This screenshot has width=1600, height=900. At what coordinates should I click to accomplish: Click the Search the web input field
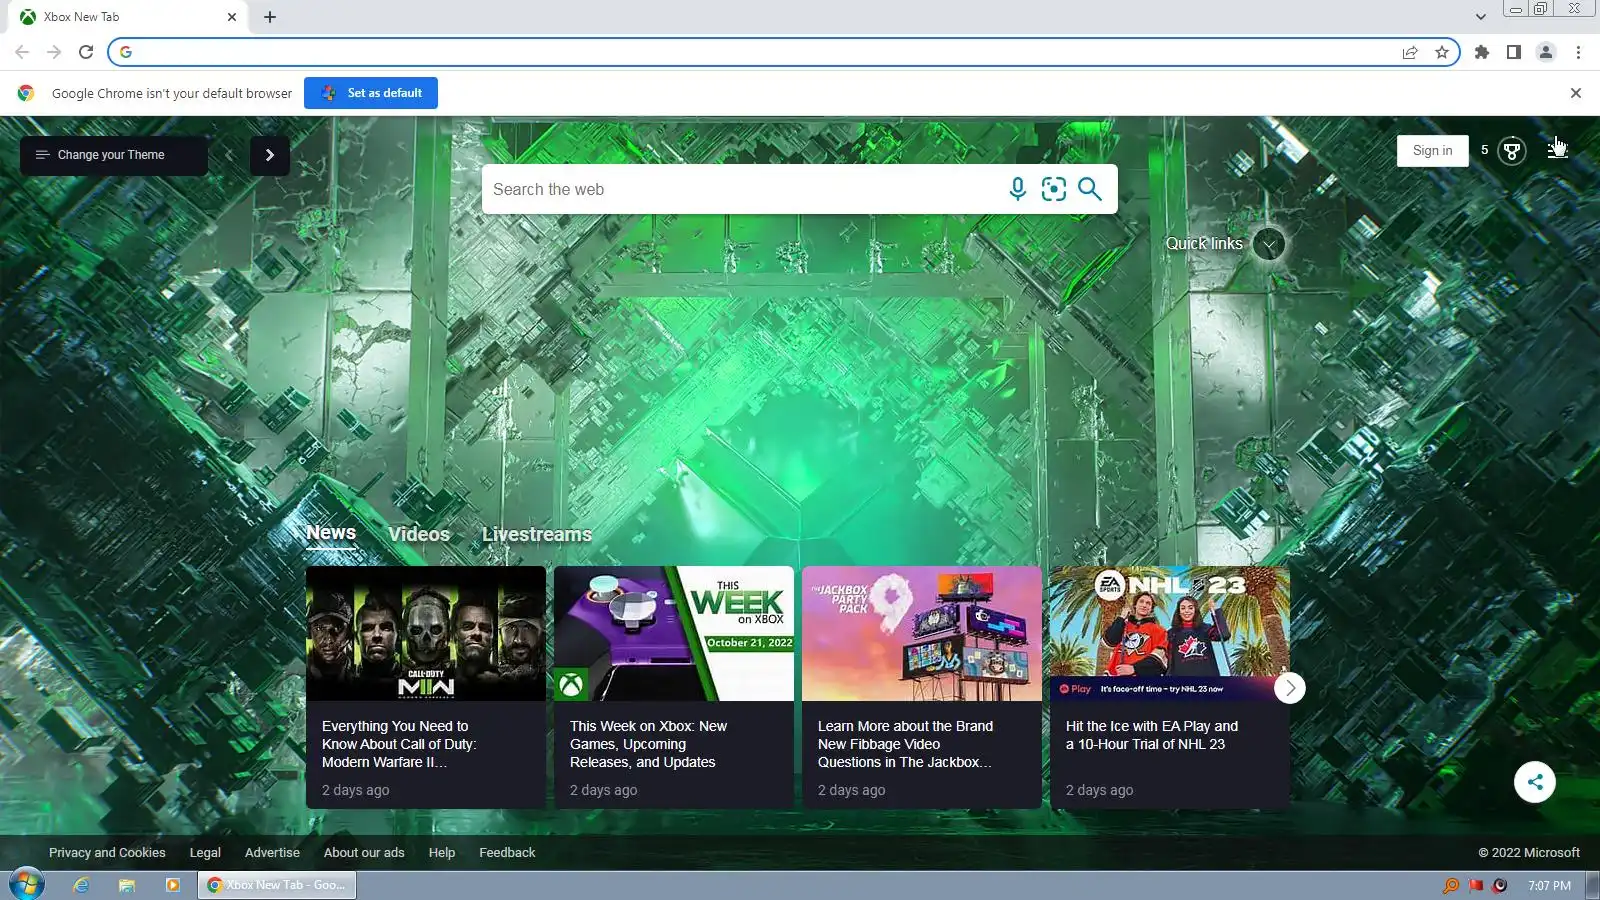coord(745,189)
